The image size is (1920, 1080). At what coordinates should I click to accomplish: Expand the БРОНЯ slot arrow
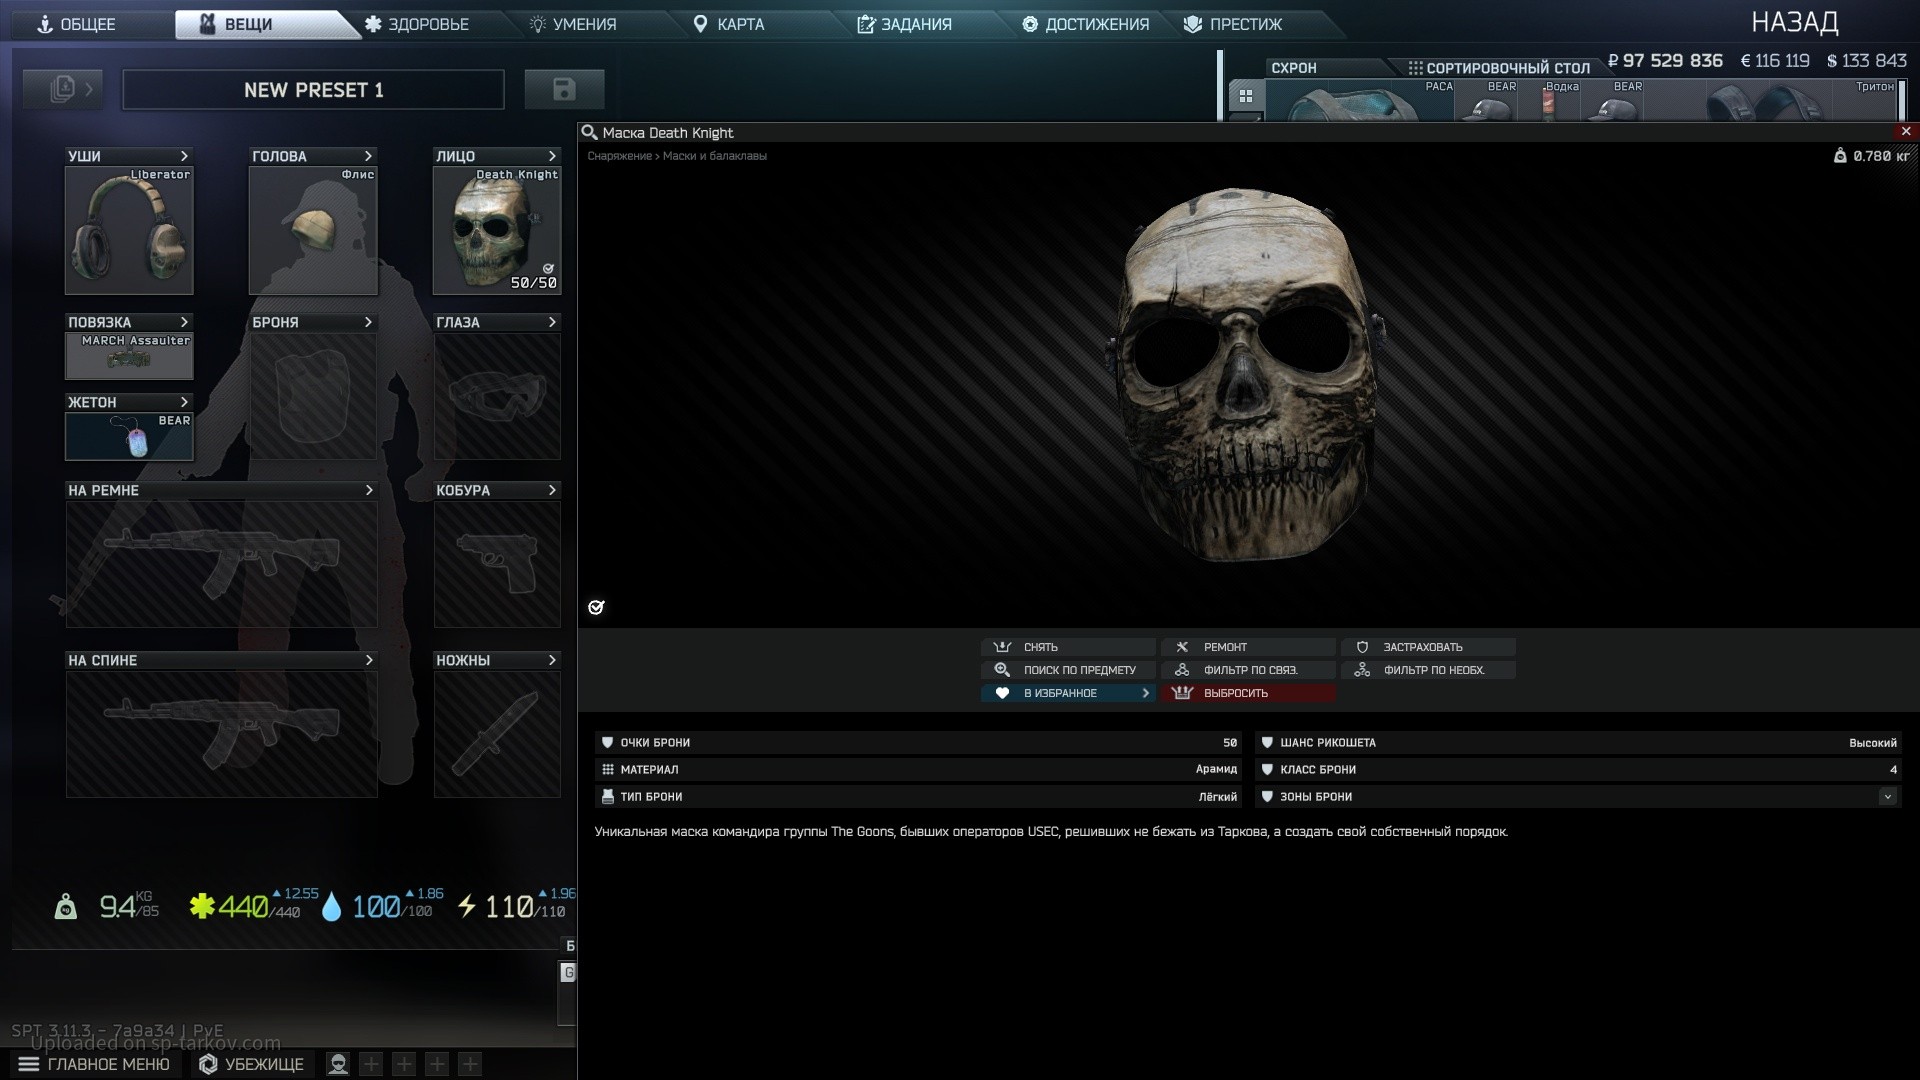tap(368, 322)
